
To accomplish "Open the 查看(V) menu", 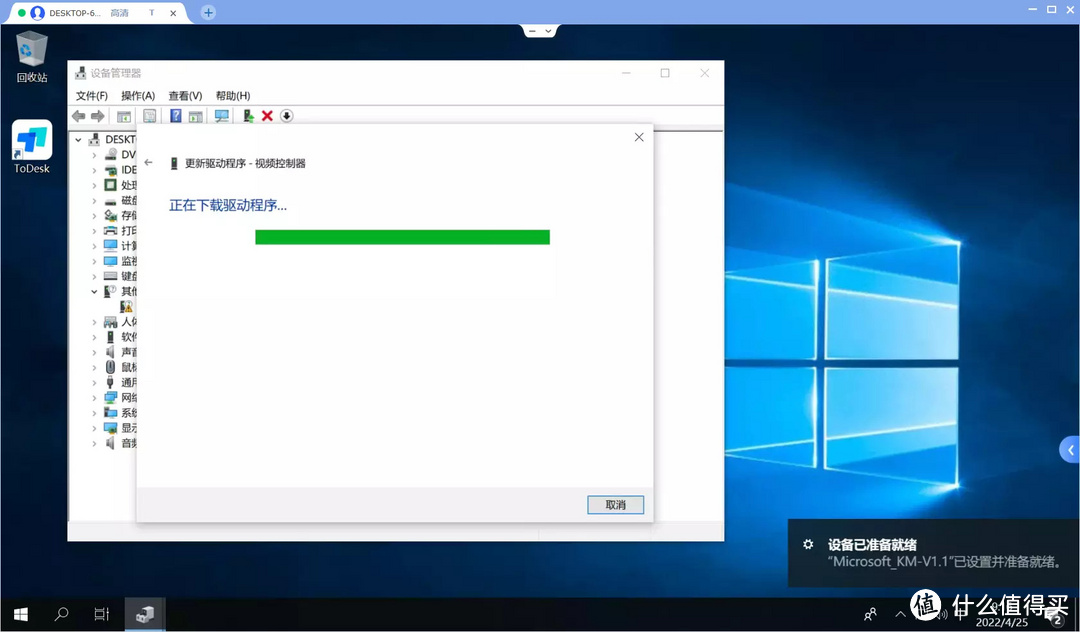I will [185, 96].
